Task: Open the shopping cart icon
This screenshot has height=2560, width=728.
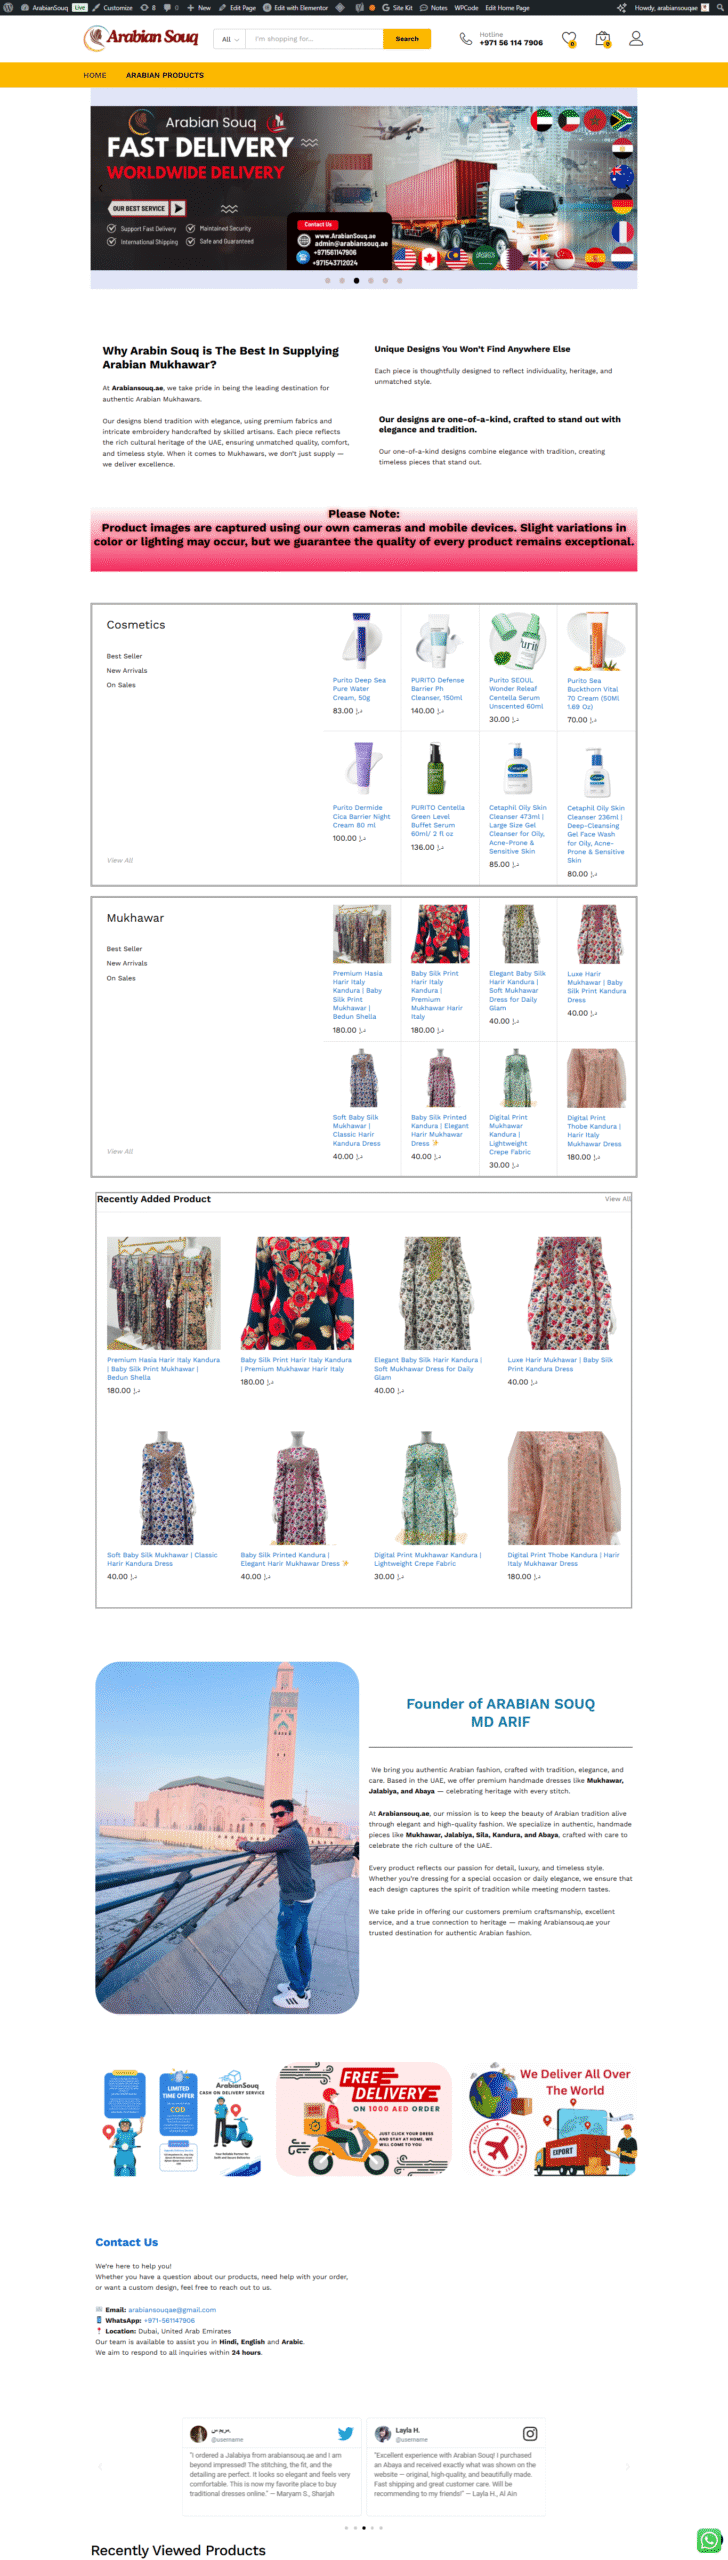Action: pos(602,39)
